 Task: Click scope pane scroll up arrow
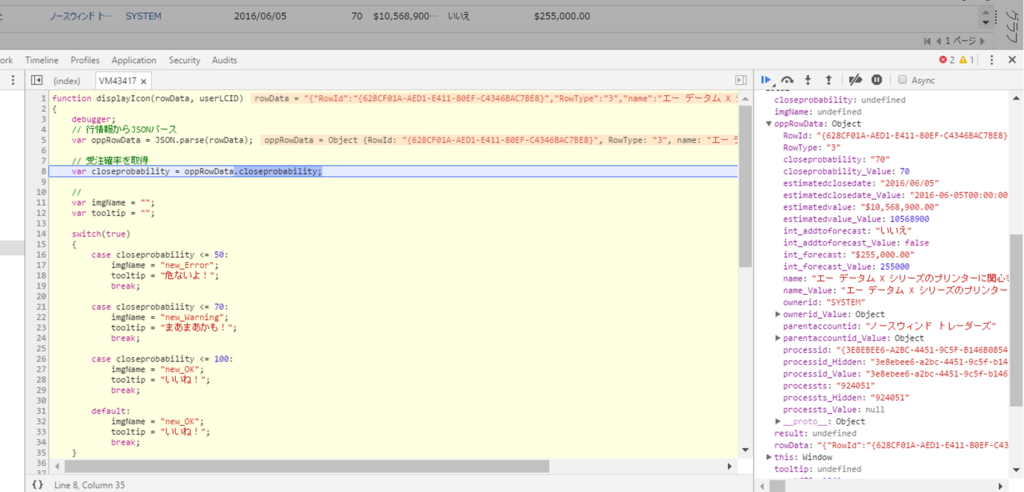tap(1017, 99)
